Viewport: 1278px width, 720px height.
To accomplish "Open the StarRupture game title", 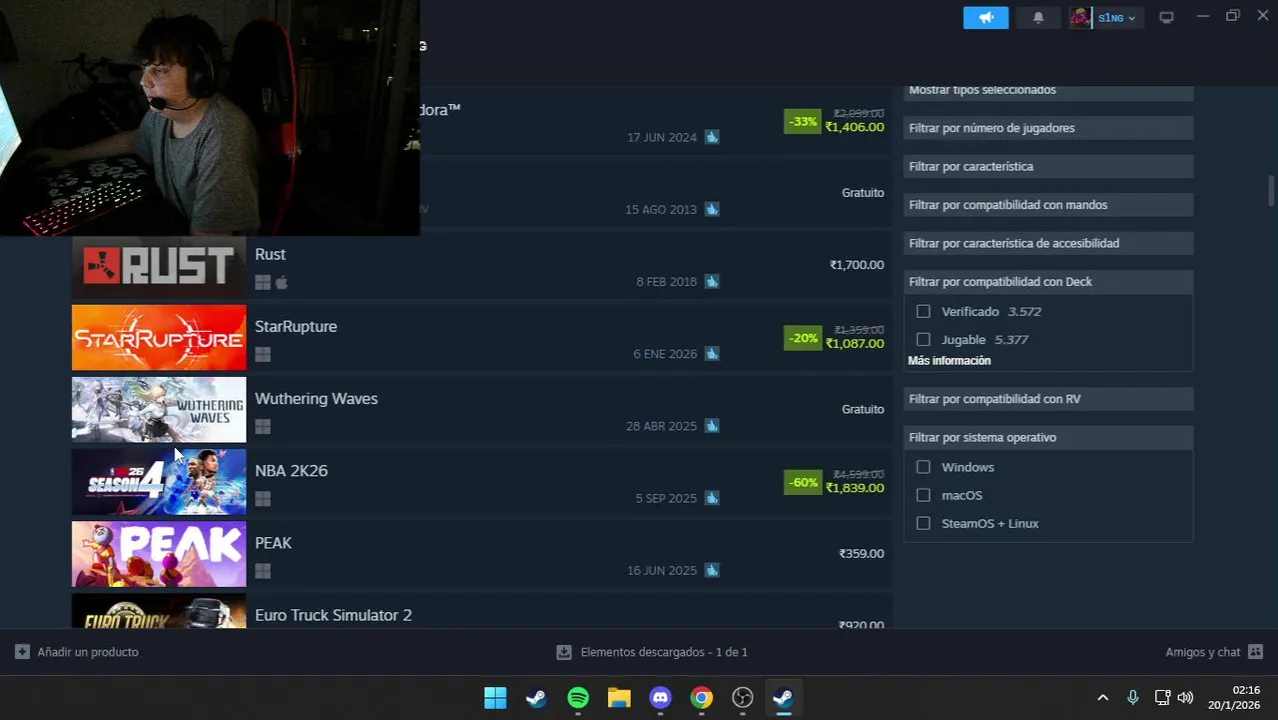I will tap(296, 327).
